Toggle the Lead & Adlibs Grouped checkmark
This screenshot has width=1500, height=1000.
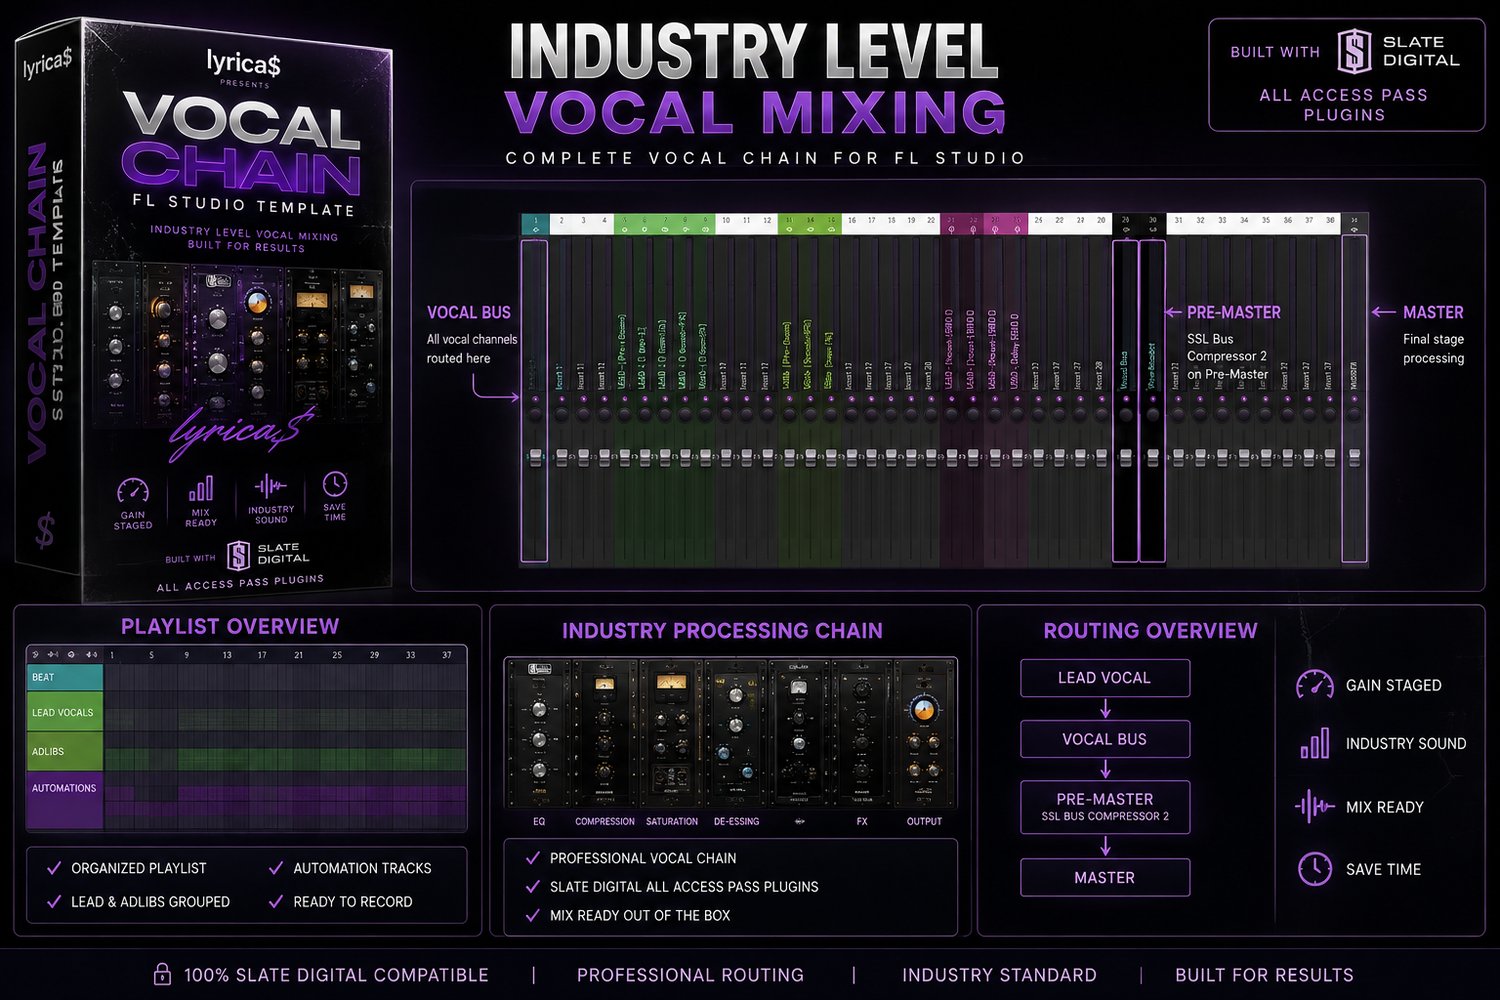pos(54,901)
